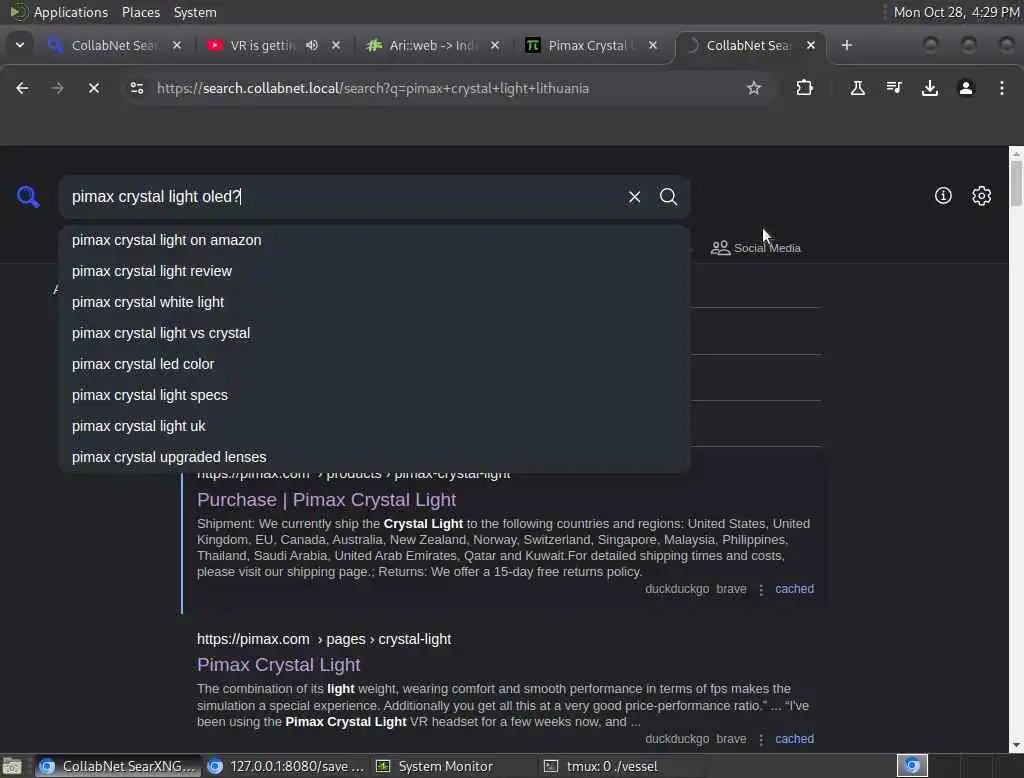Open cached copy of Pimax Crystal Light result
This screenshot has height=778, width=1024.
click(794, 739)
